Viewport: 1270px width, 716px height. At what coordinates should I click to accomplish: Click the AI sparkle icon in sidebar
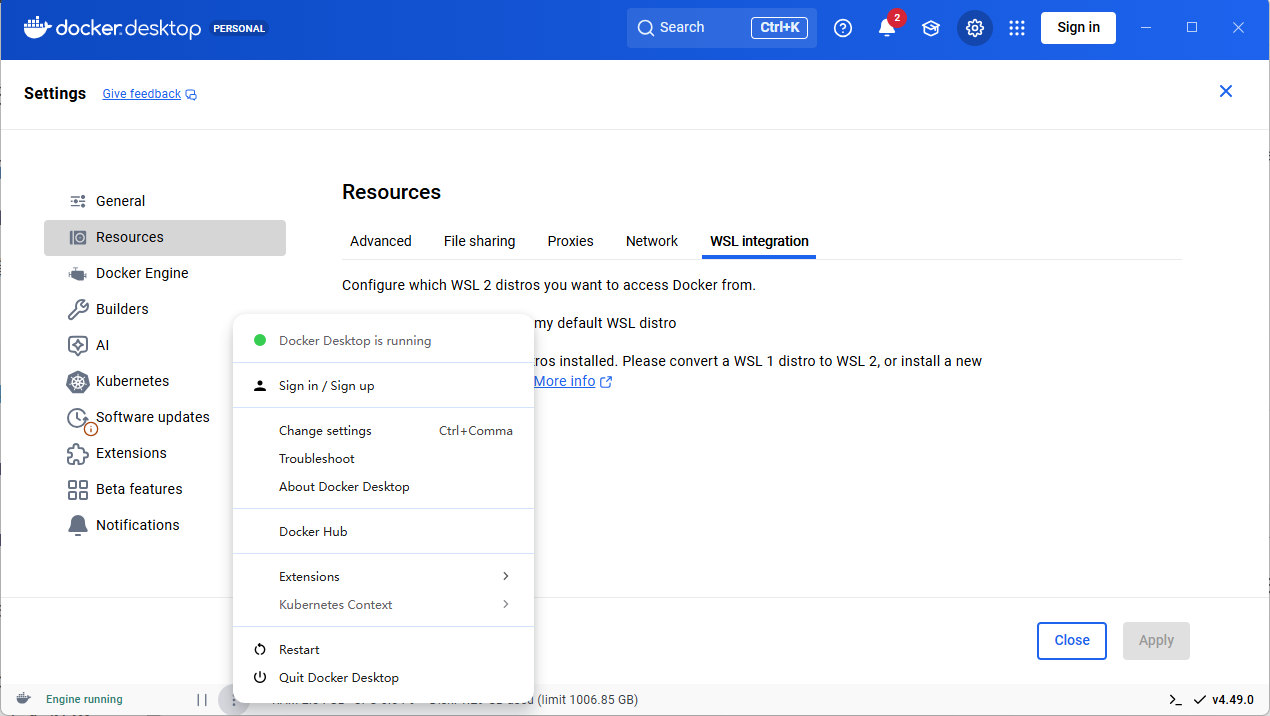coord(78,345)
